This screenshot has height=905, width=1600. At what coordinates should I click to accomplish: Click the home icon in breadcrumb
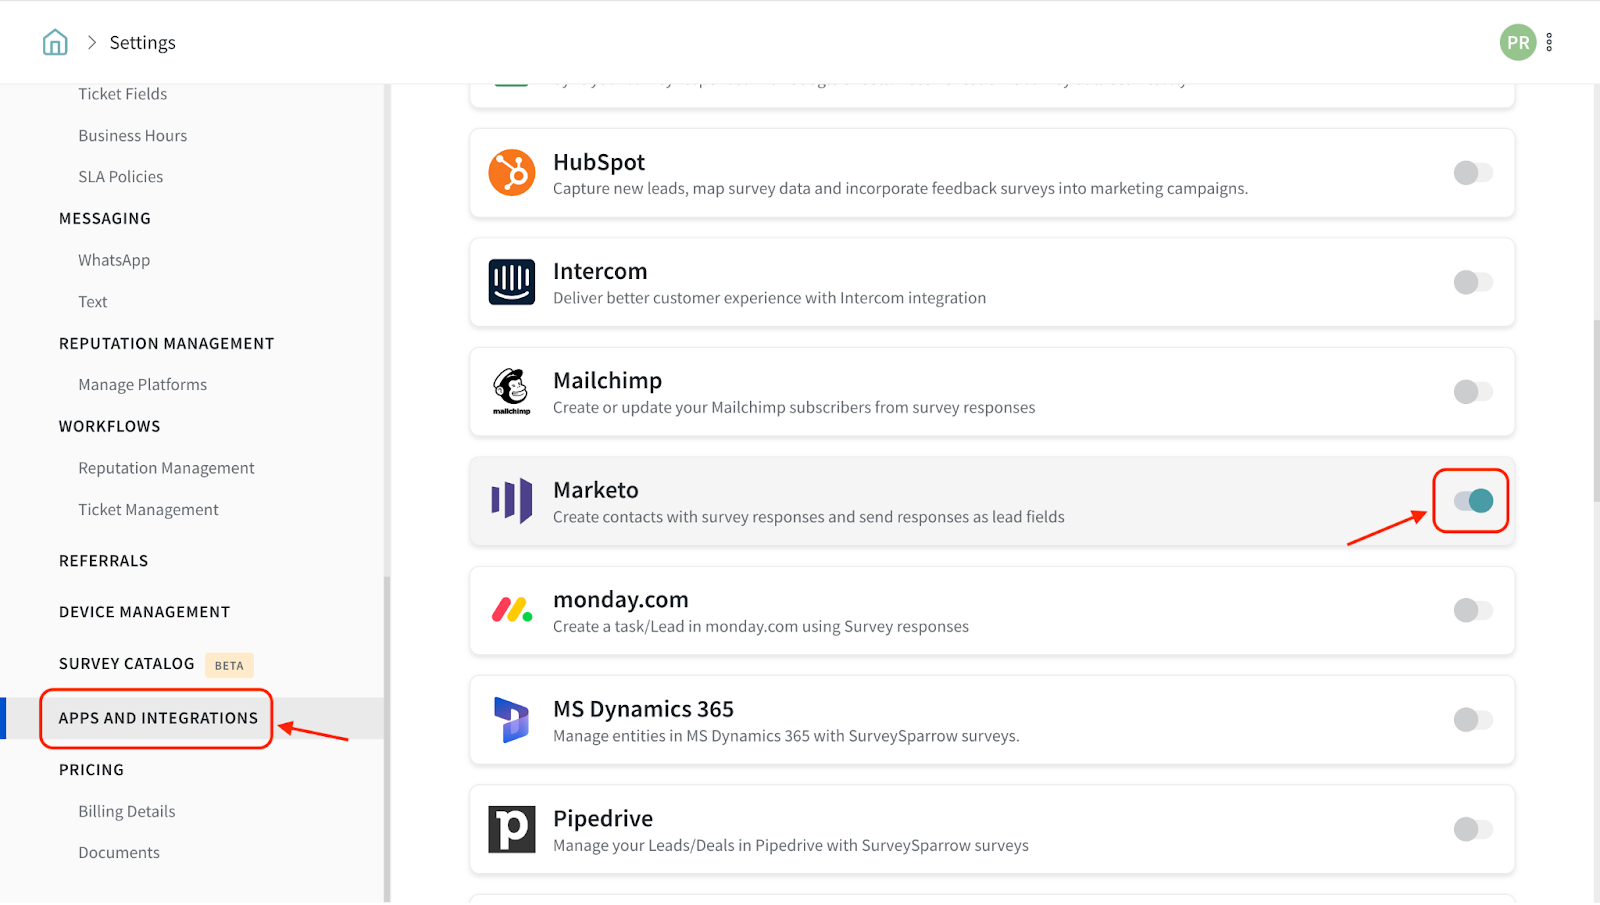[55, 42]
